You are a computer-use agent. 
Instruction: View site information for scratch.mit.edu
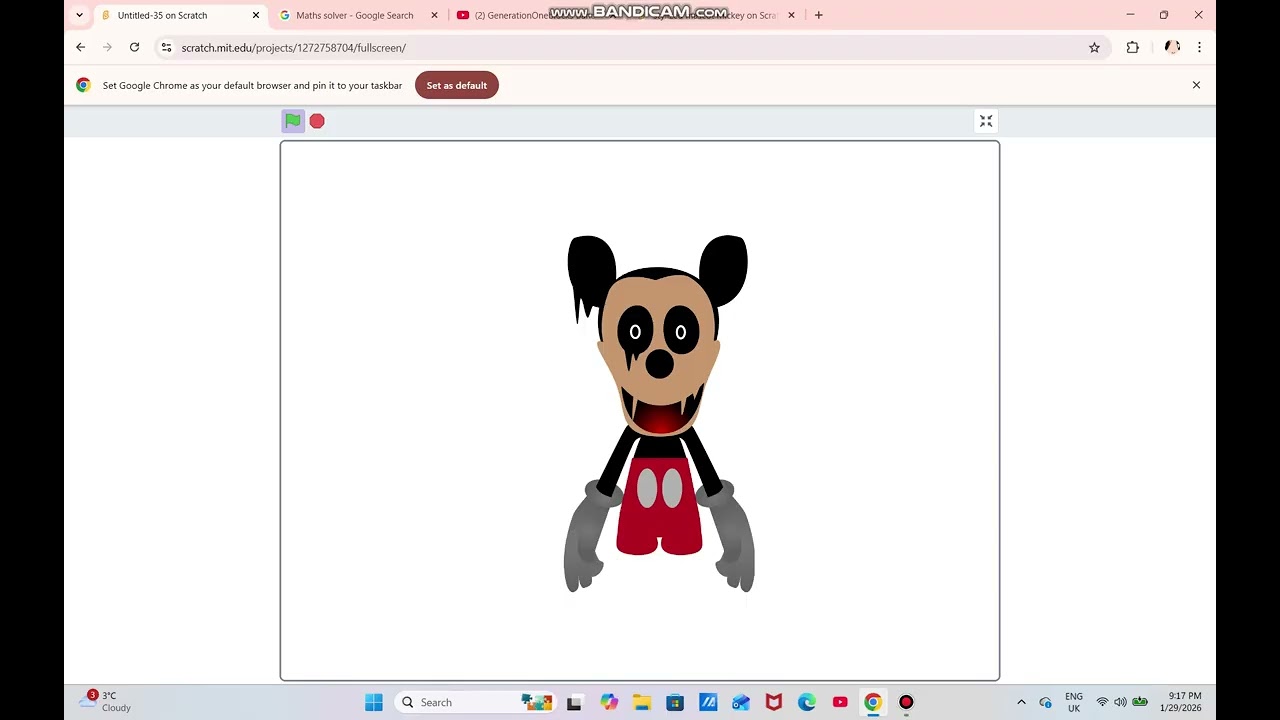click(x=166, y=47)
